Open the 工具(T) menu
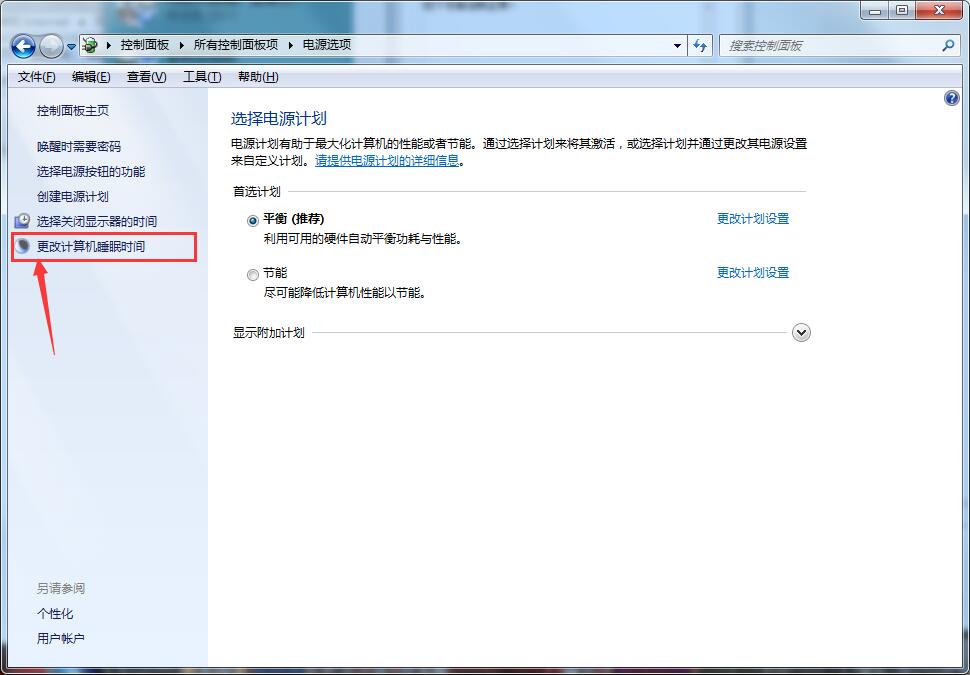The height and width of the screenshot is (675, 970). (x=202, y=77)
